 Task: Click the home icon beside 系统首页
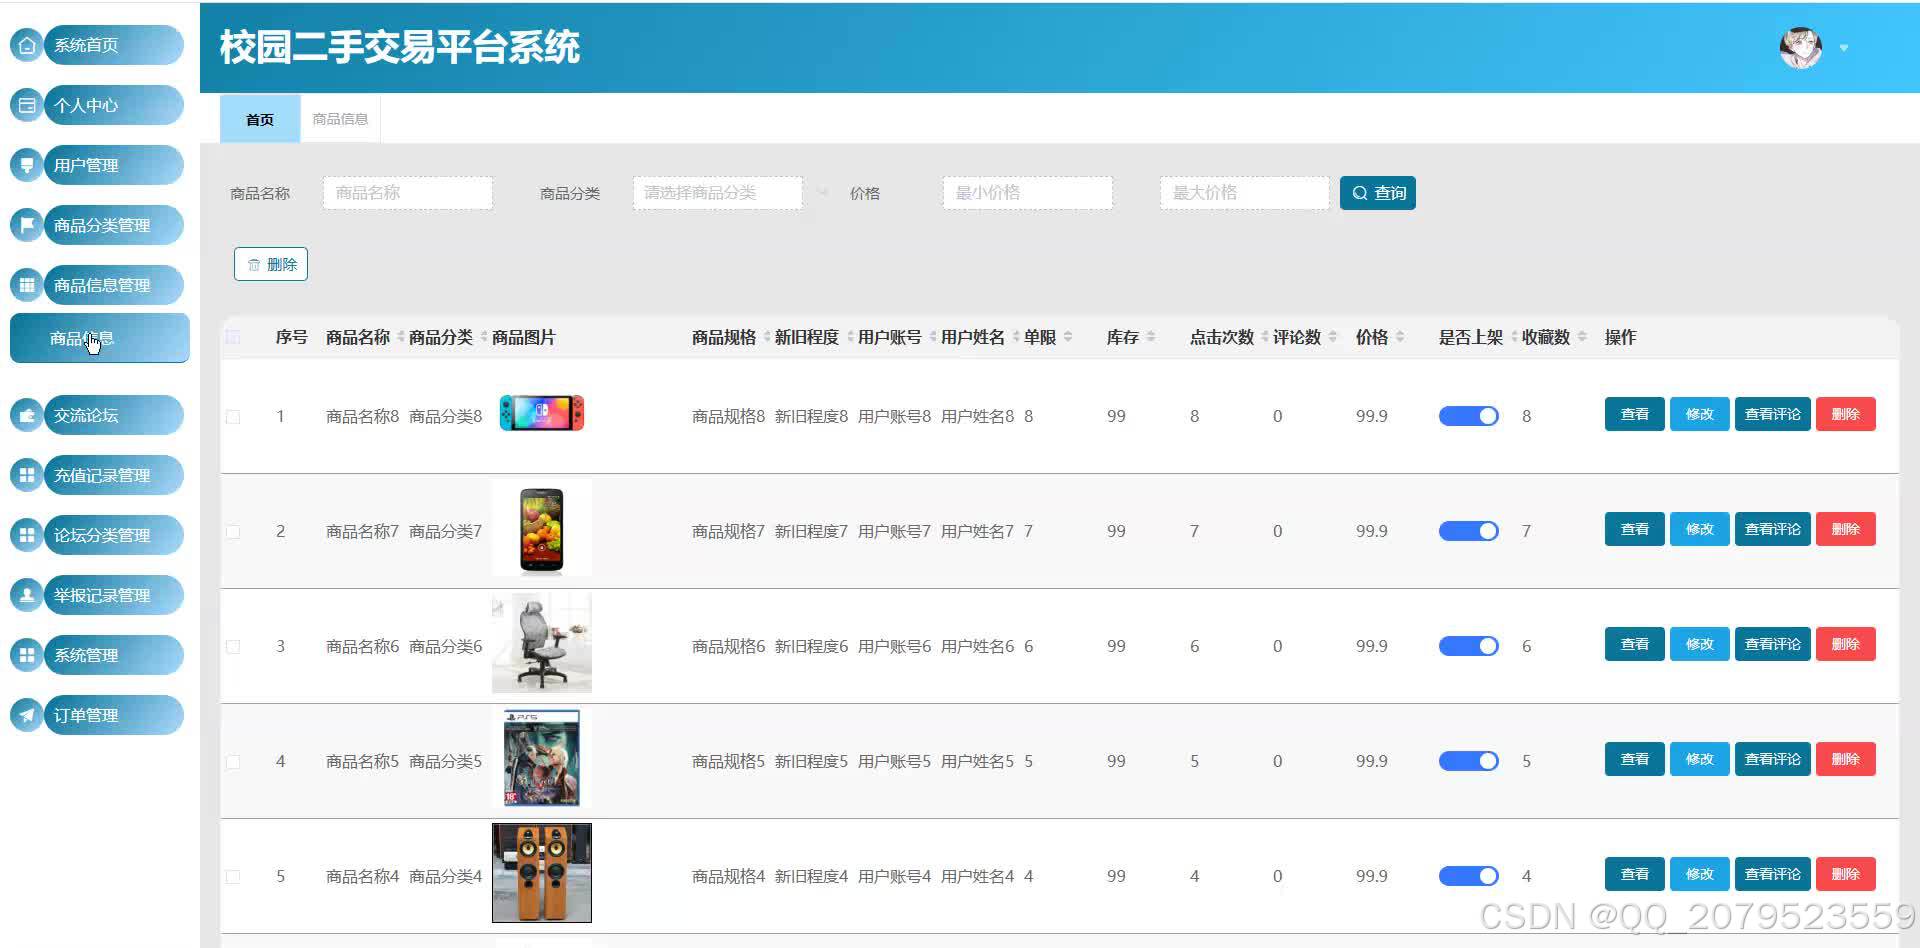(x=27, y=45)
